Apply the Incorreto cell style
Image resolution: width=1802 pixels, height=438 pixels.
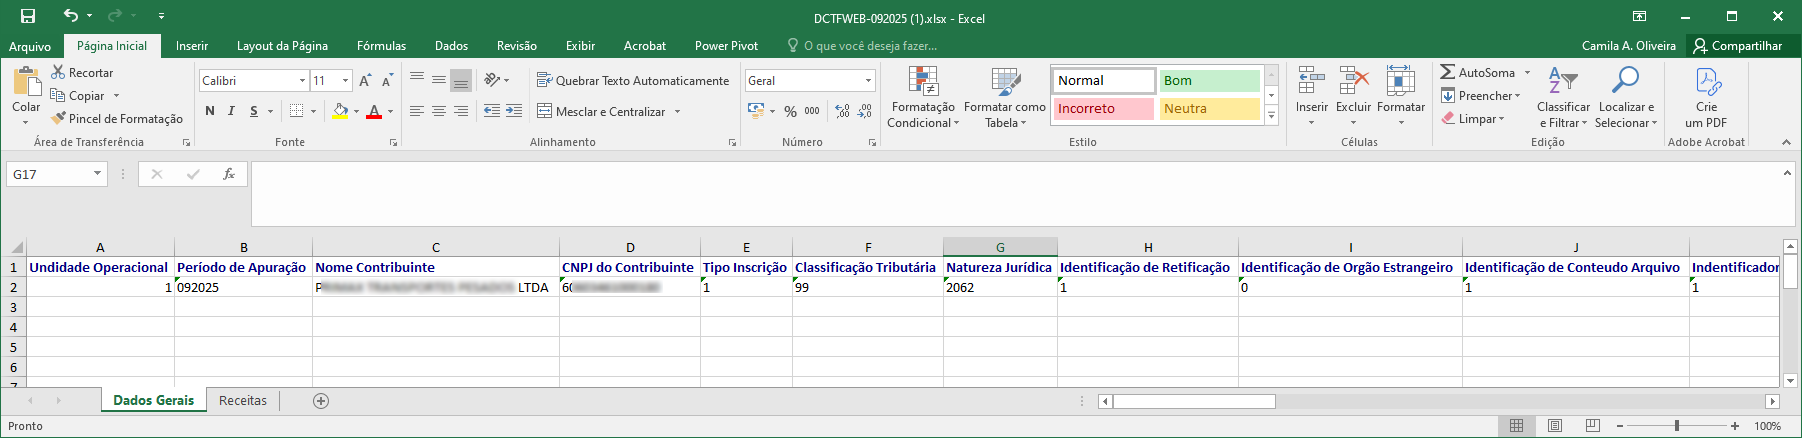[x=1103, y=108]
